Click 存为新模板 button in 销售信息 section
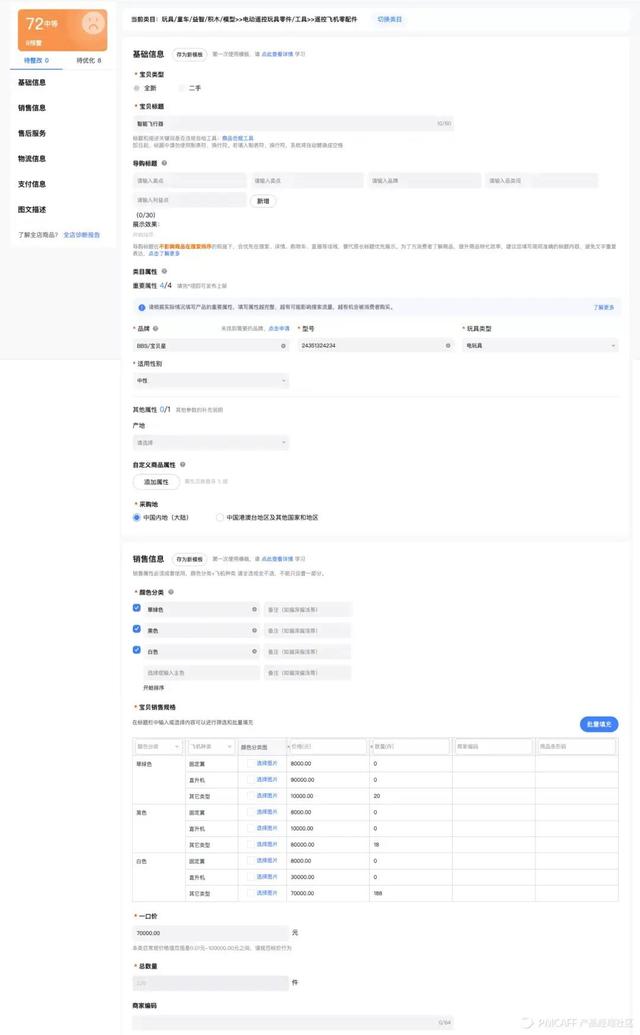Screen dimensions: 640x1035 [x=190, y=559]
